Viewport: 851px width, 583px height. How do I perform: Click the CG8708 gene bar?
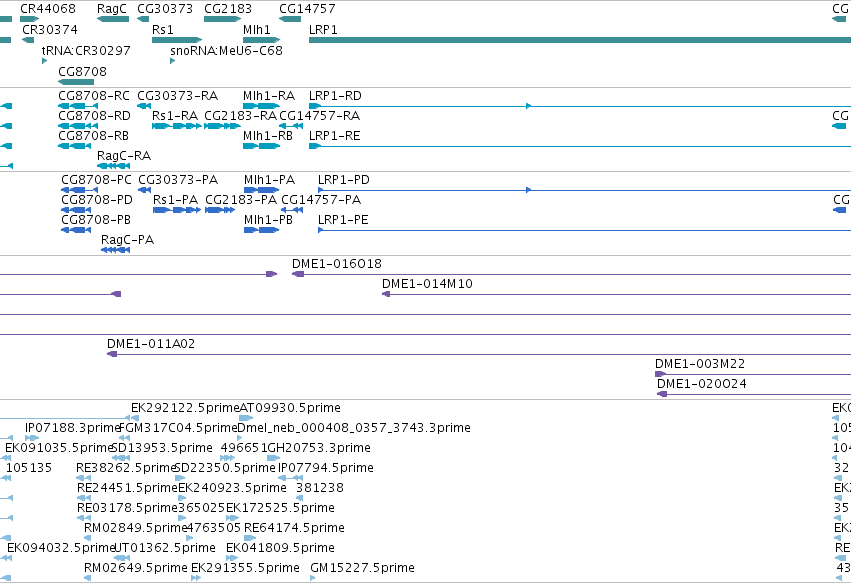pyautogui.click(x=76, y=82)
